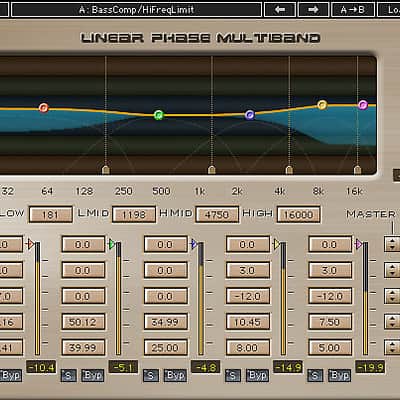Solo the yellow band with its S button
The image size is (400, 400).
click(233, 376)
